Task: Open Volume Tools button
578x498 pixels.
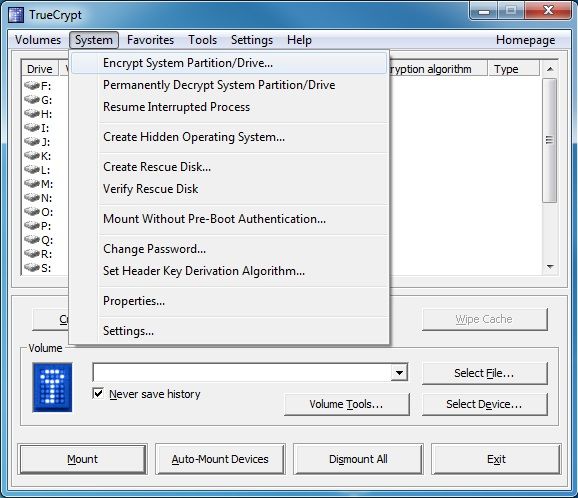Action: (x=347, y=404)
